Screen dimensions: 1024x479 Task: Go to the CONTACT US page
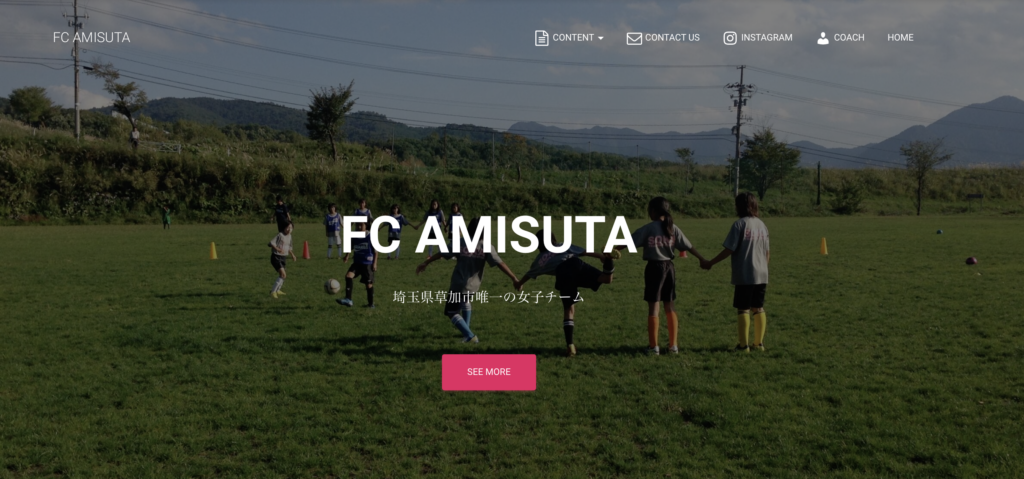pos(672,38)
